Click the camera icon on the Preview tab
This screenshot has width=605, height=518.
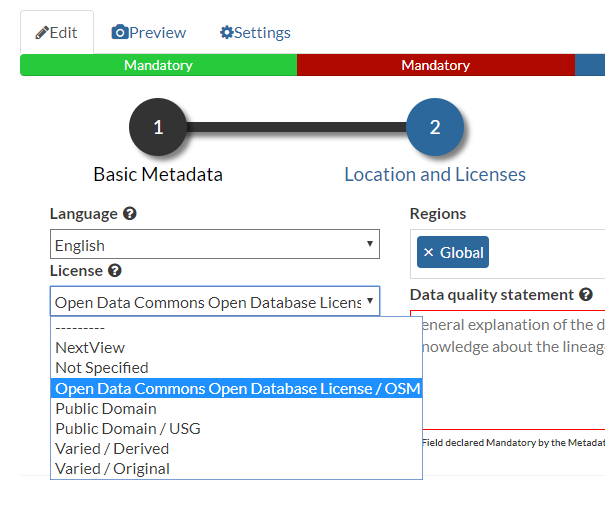pyautogui.click(x=120, y=32)
